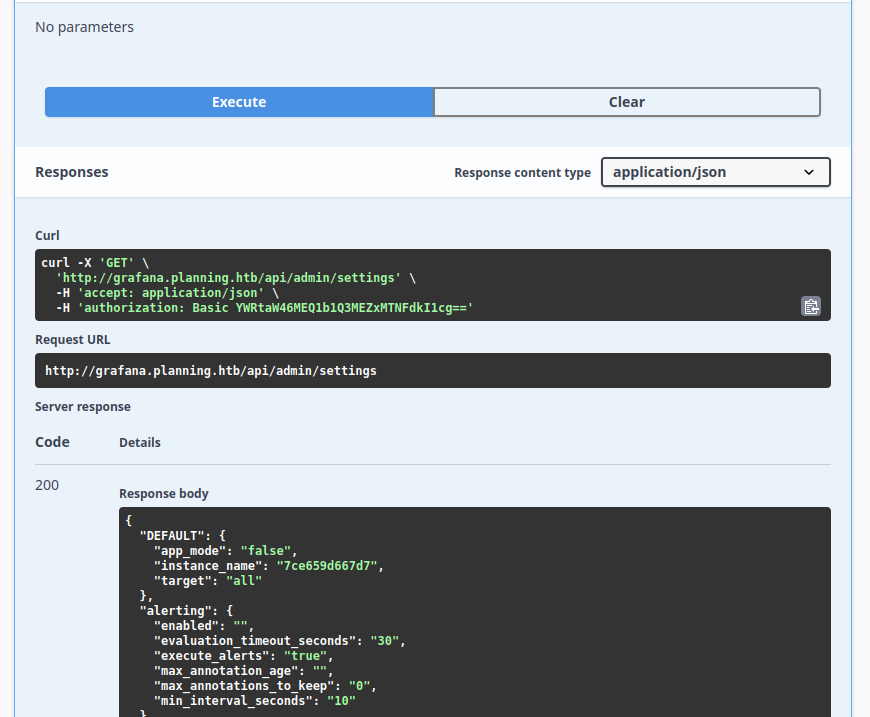Click the min_interval_seconds line in JSON
870x717 pixels.
point(254,701)
